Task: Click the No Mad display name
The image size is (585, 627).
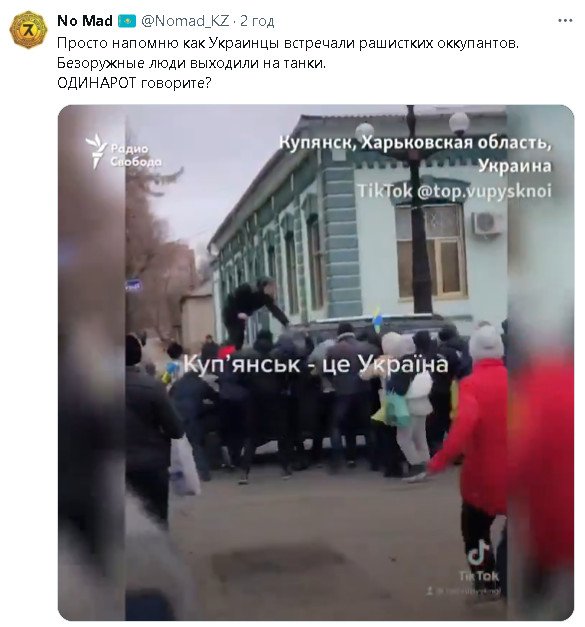Action: 85,21
